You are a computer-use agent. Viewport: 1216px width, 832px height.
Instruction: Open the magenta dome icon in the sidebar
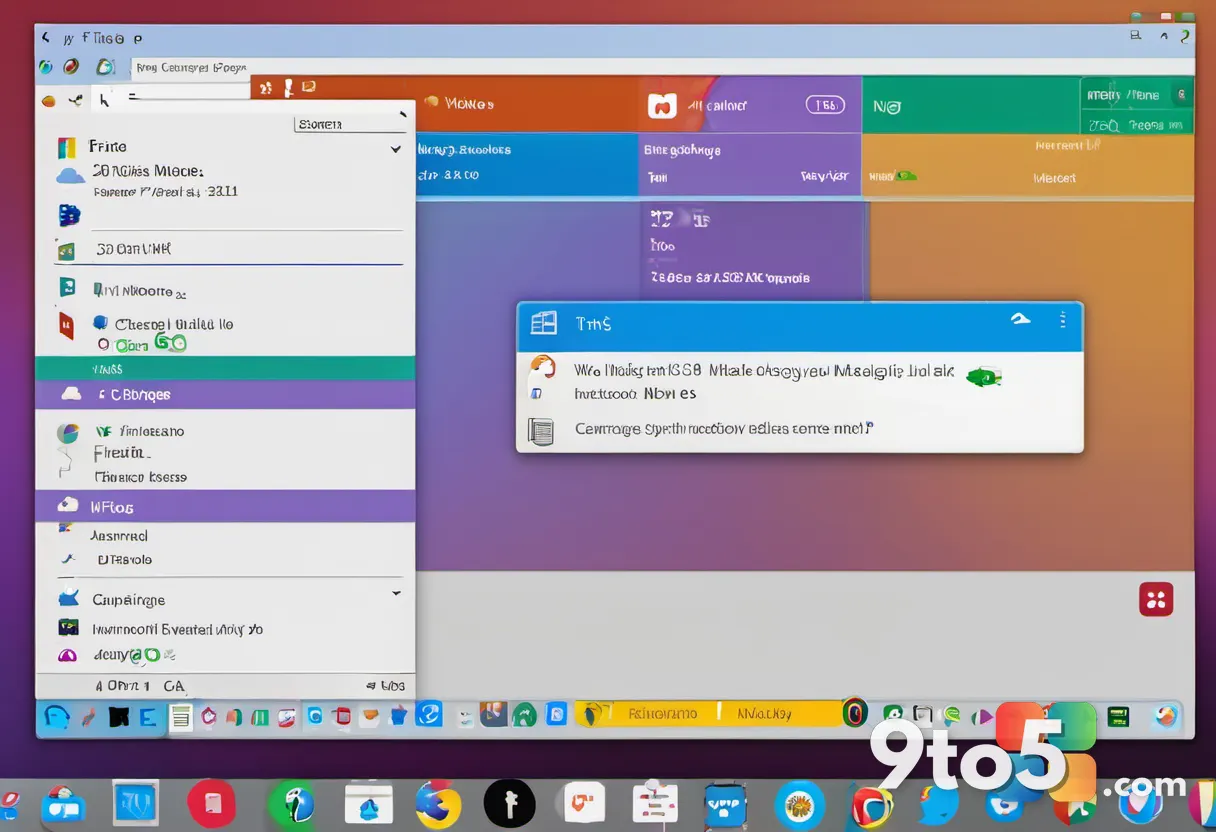[67, 656]
